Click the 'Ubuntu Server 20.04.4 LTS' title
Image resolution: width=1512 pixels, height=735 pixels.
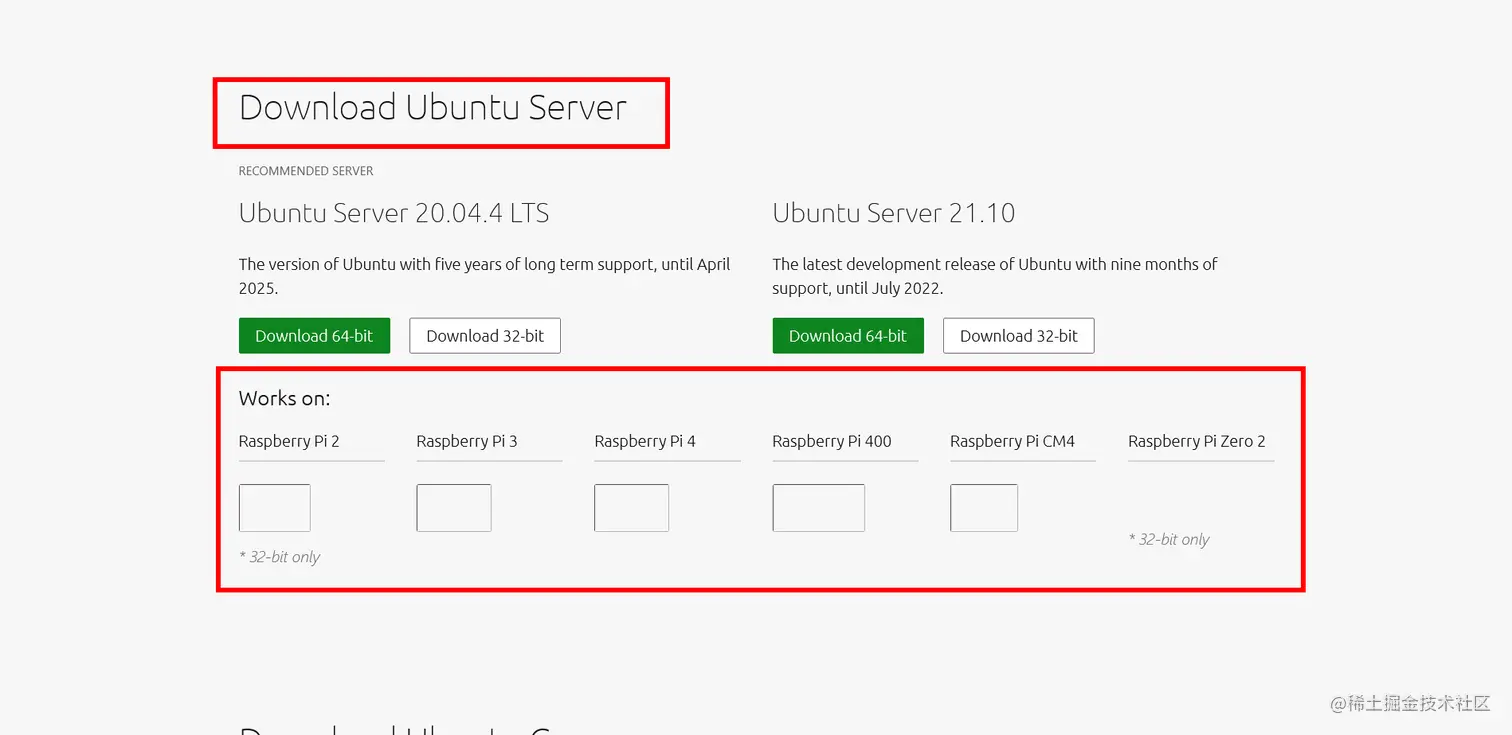[394, 213]
